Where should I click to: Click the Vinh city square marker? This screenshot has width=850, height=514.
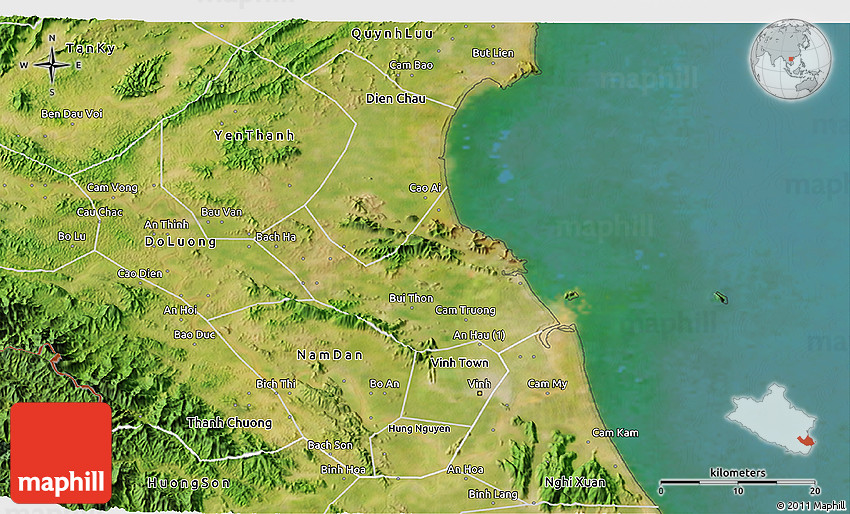click(x=480, y=394)
